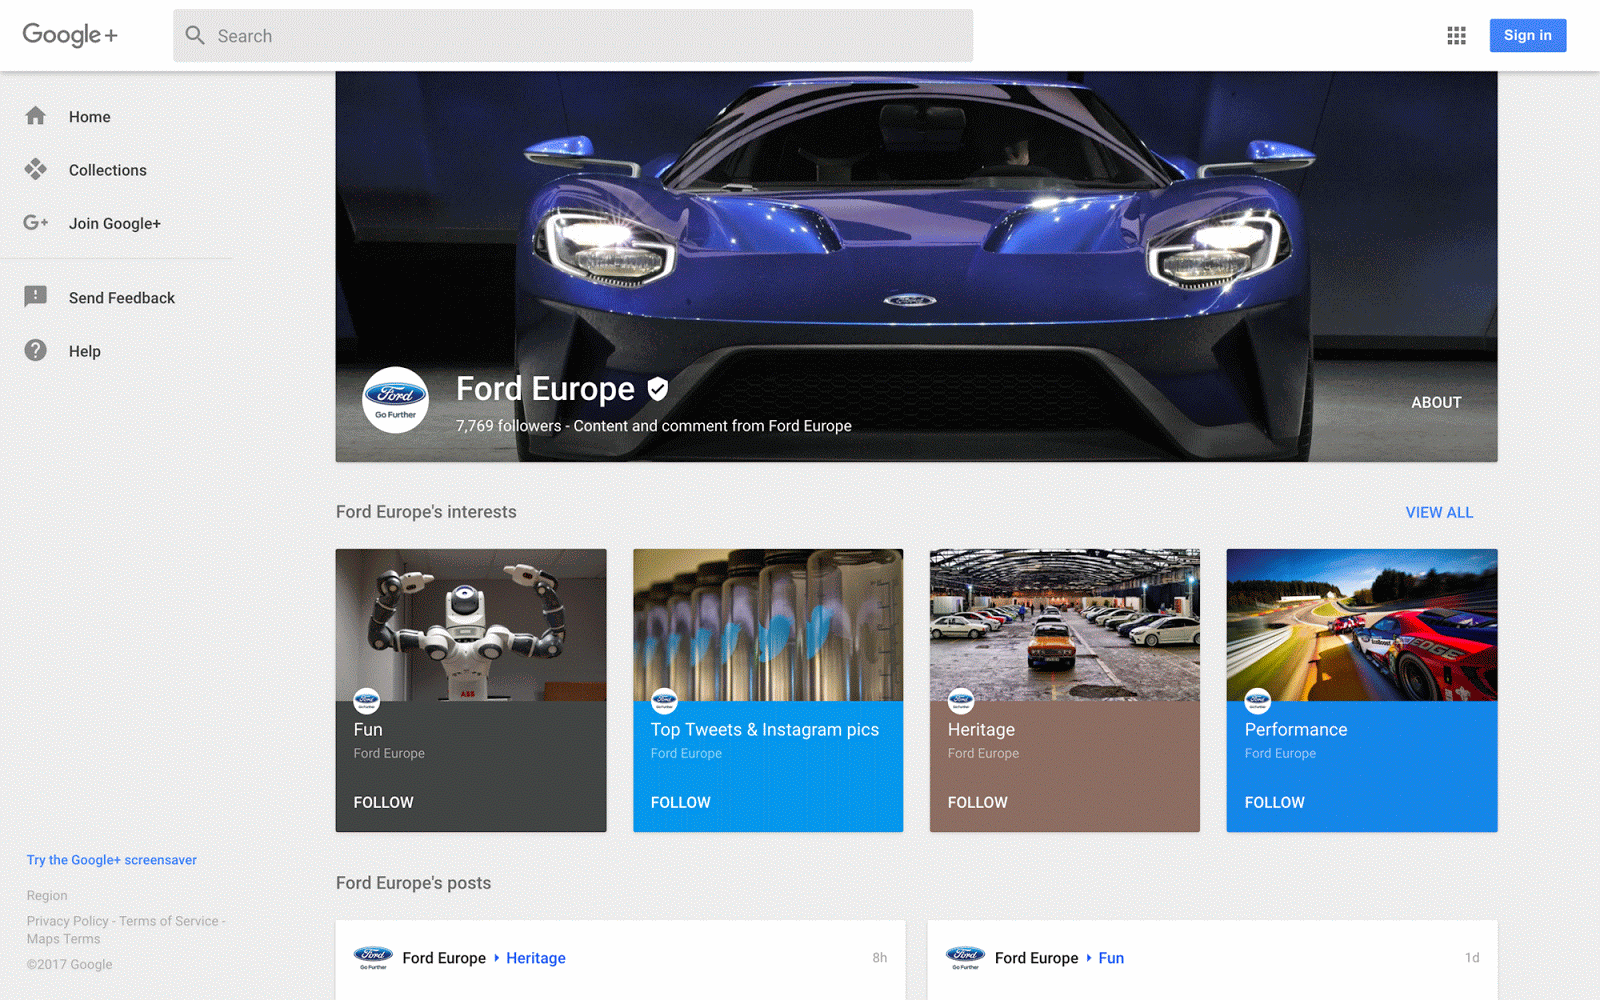Screen dimensions: 1600x1000
Task: Open the ABOUT link on the cover
Action: [x=1436, y=402]
